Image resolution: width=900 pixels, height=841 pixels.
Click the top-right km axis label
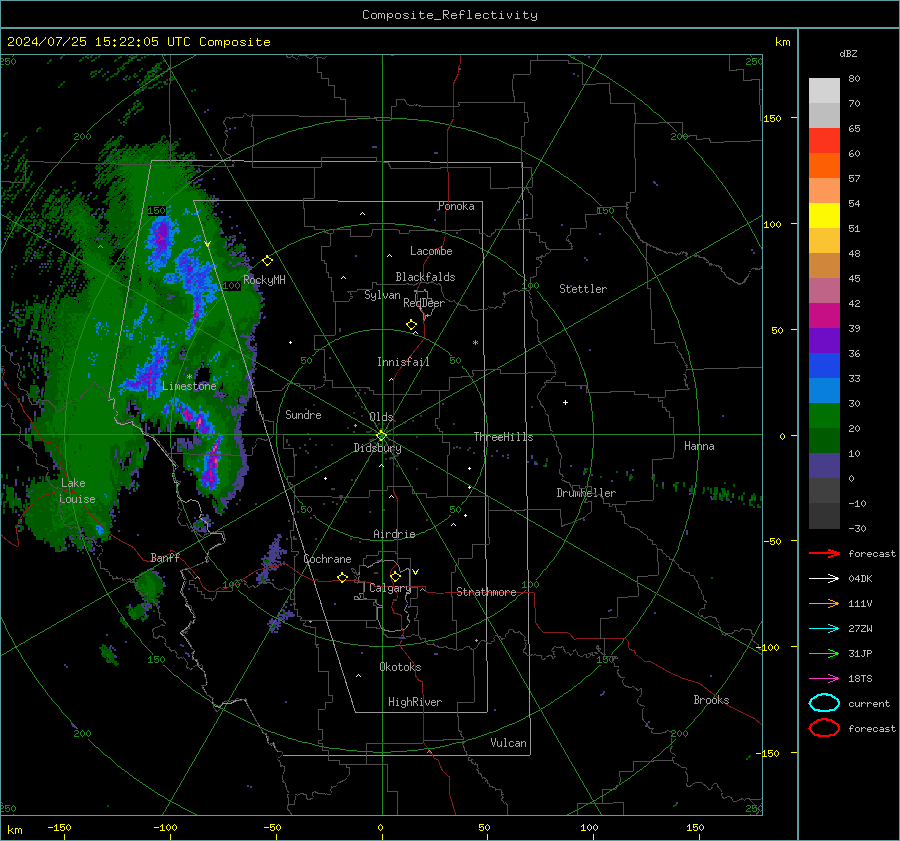point(782,42)
